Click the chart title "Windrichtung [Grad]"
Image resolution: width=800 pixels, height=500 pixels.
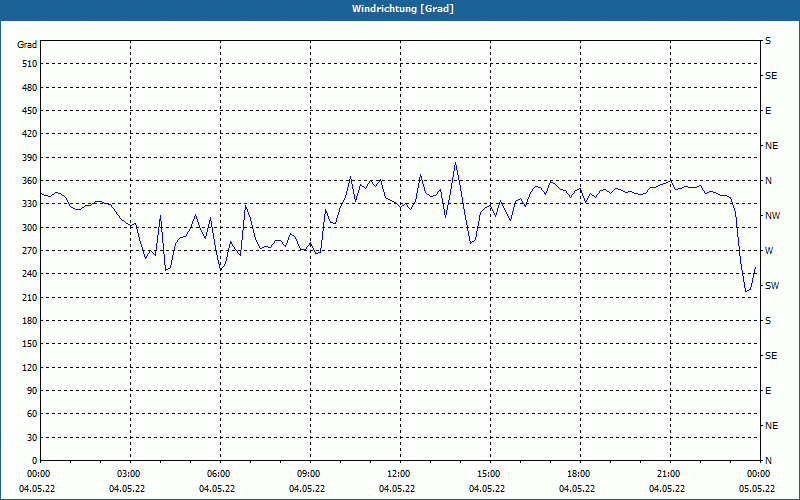pyautogui.click(x=403, y=9)
